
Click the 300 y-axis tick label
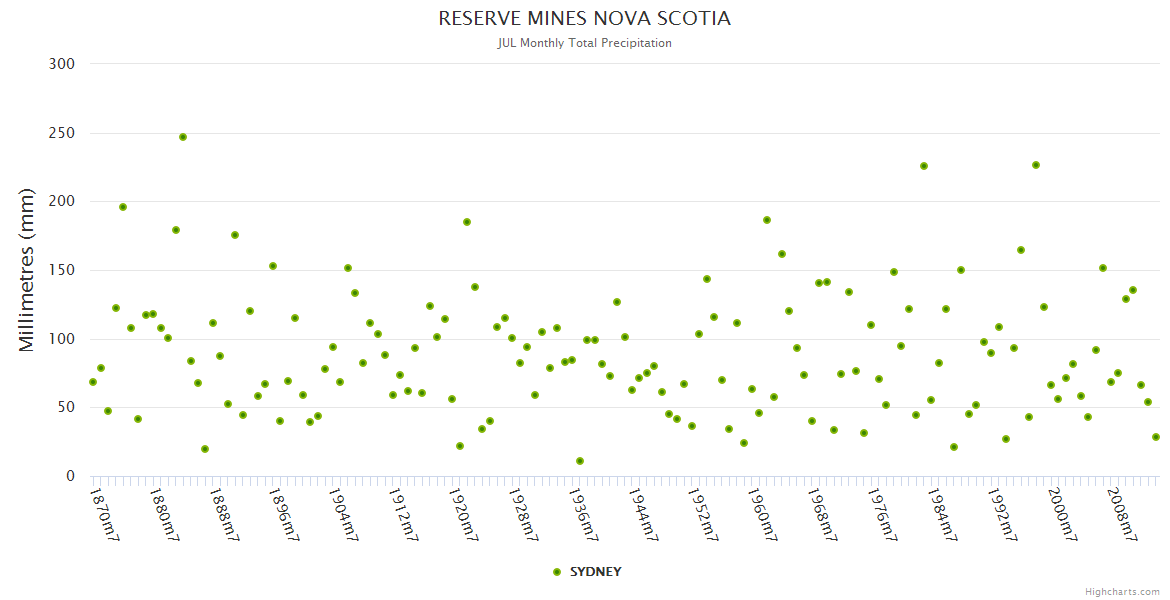tap(62, 64)
